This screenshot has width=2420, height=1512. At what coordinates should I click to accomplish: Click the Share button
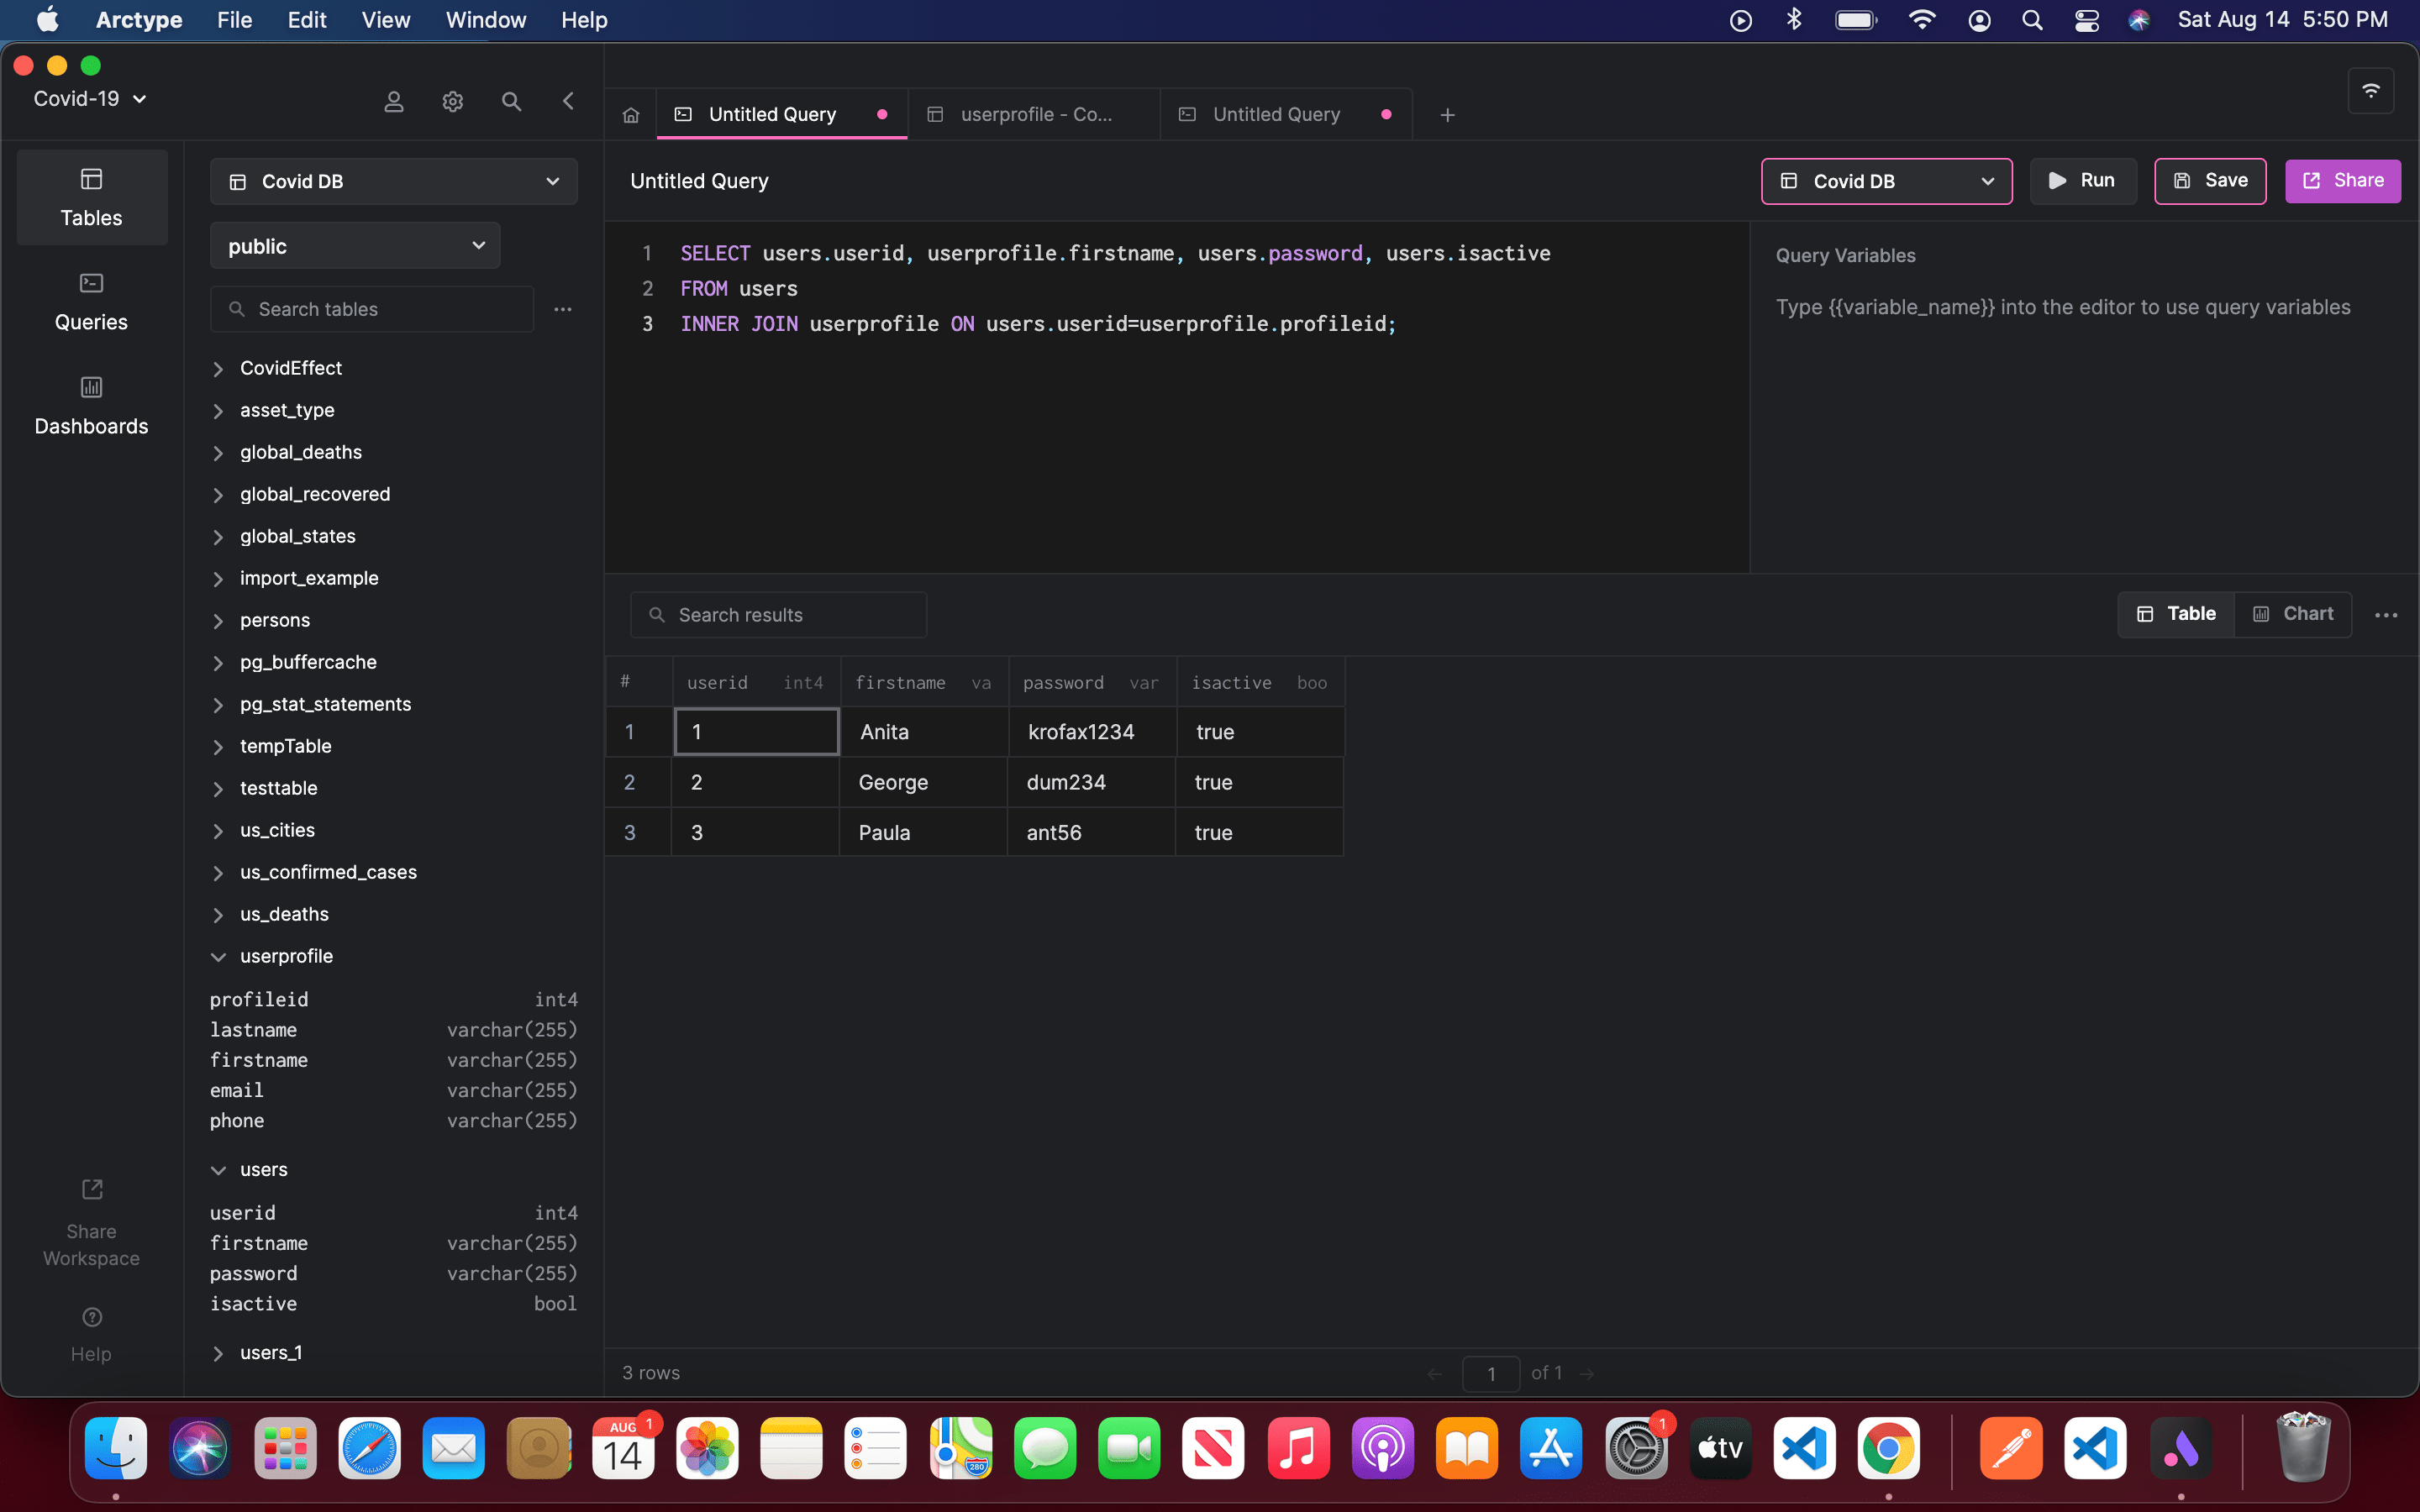tap(2342, 181)
